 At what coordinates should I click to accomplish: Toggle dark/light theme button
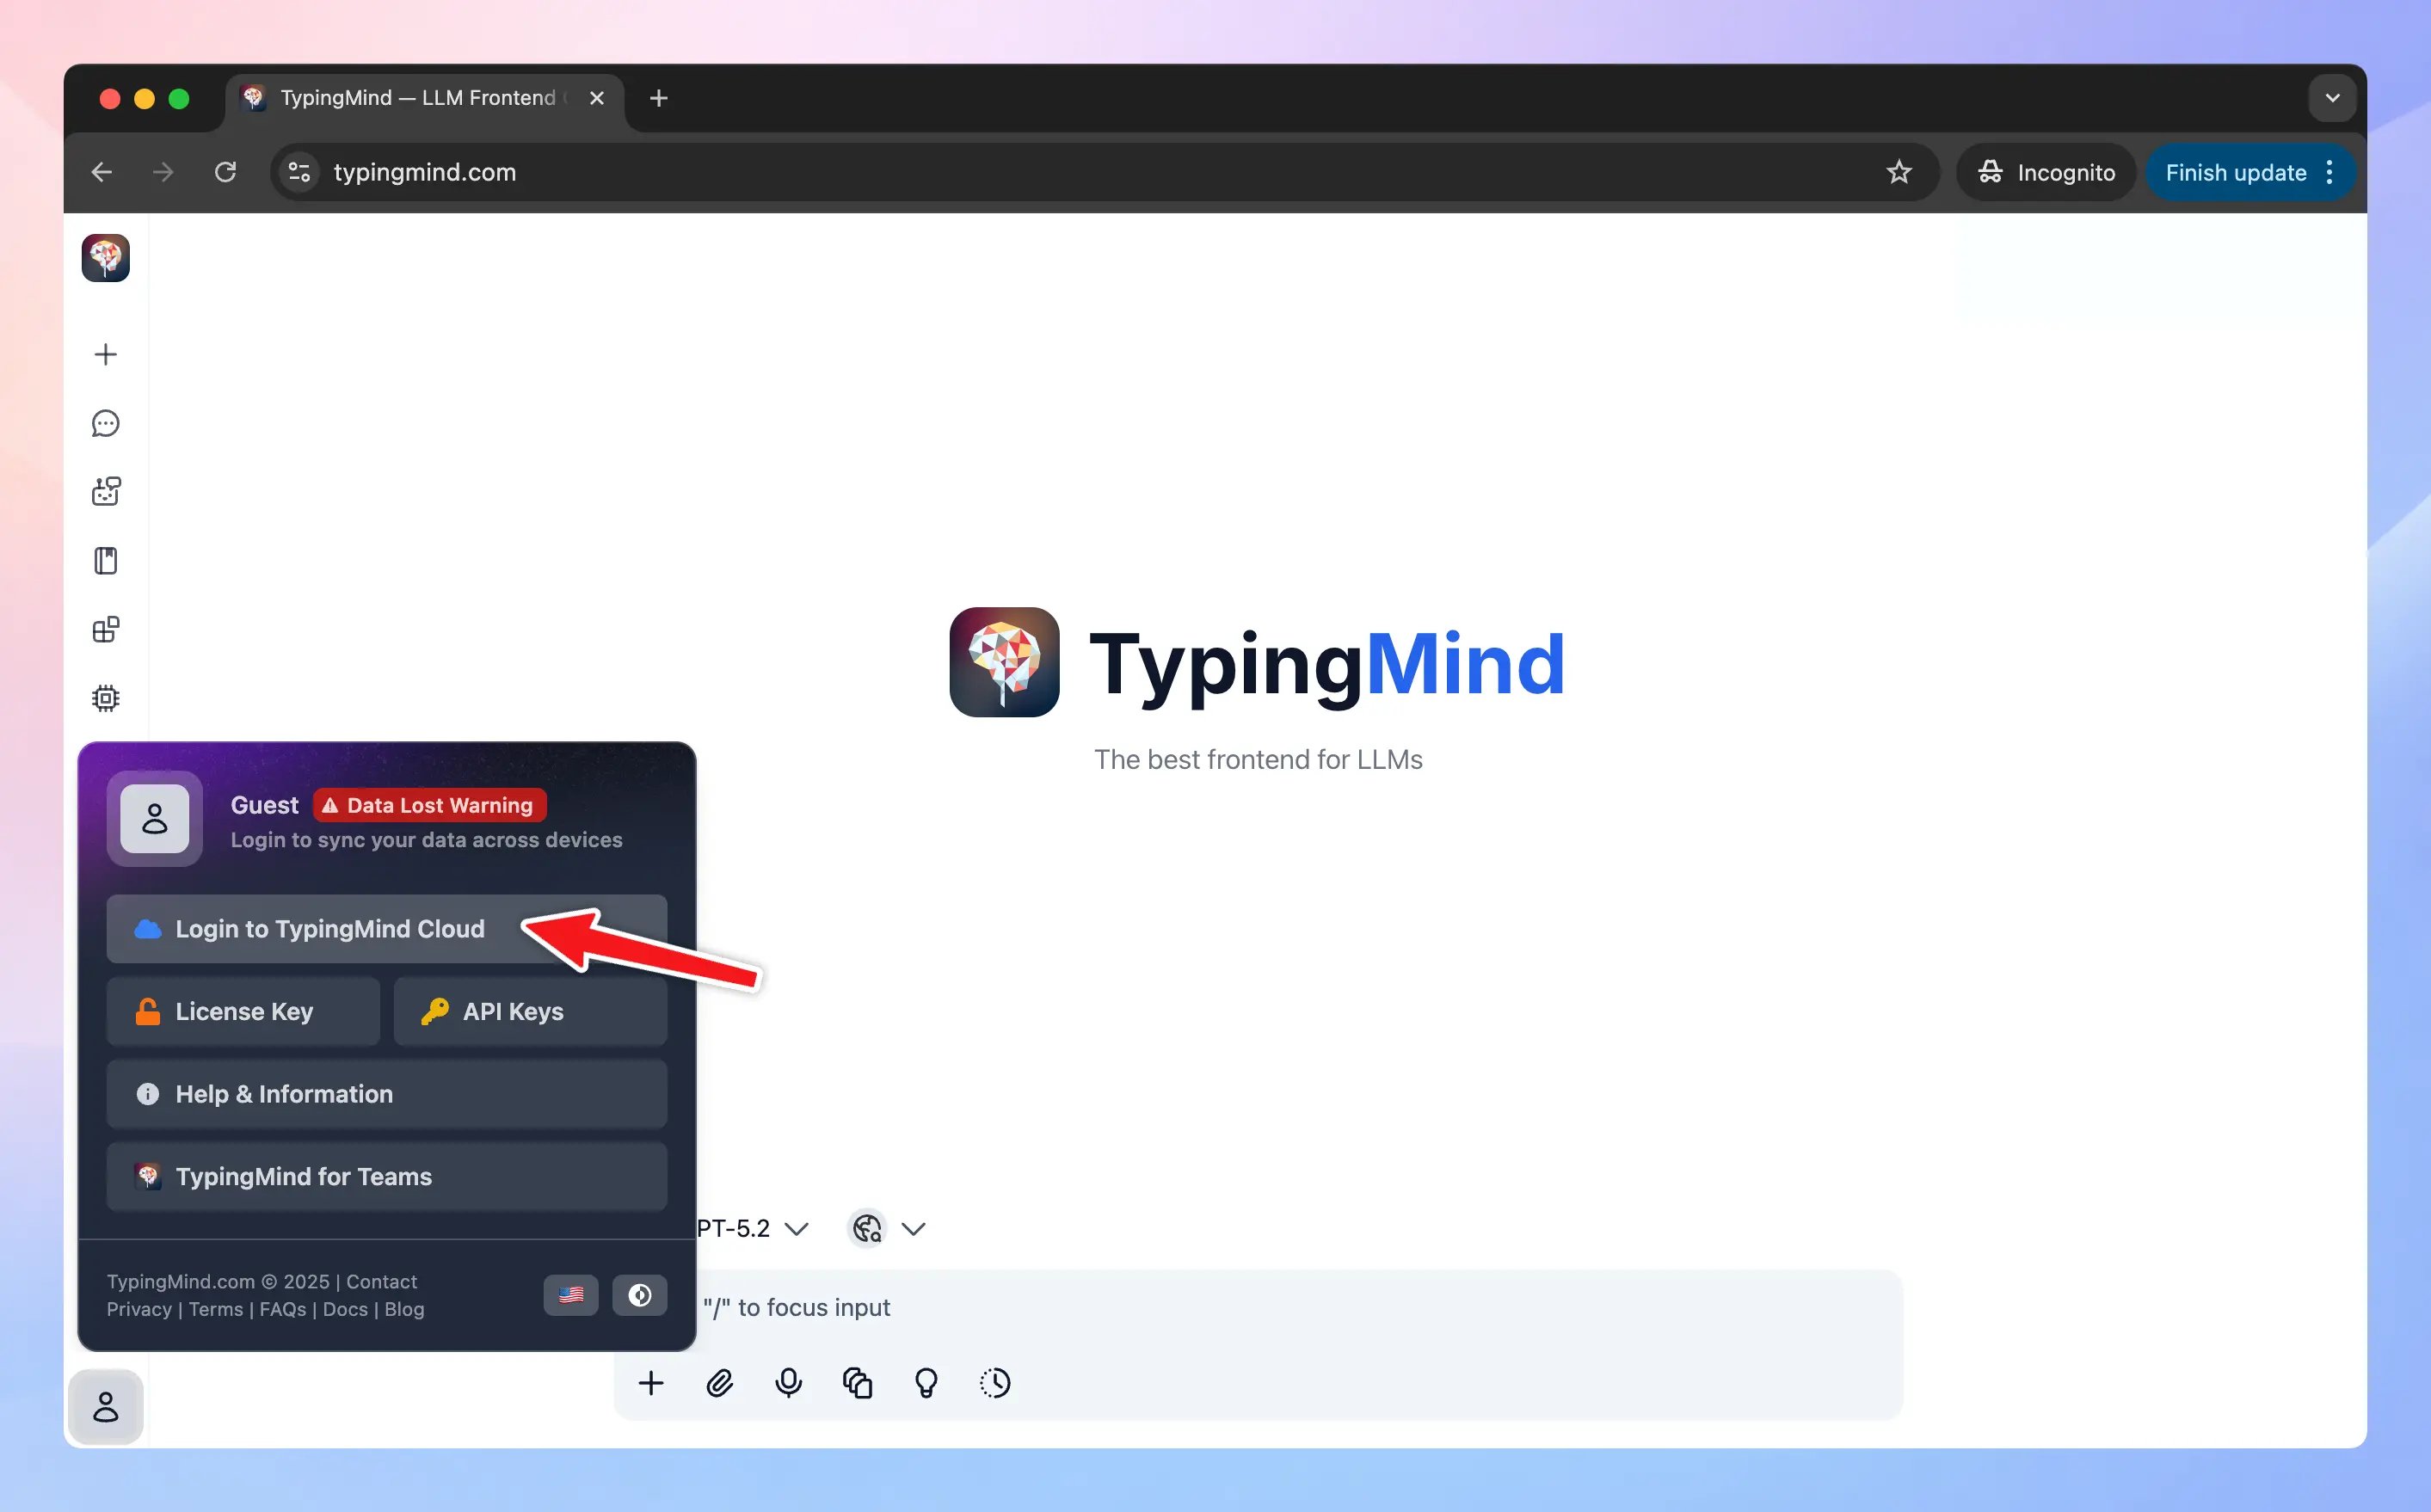coord(640,1295)
